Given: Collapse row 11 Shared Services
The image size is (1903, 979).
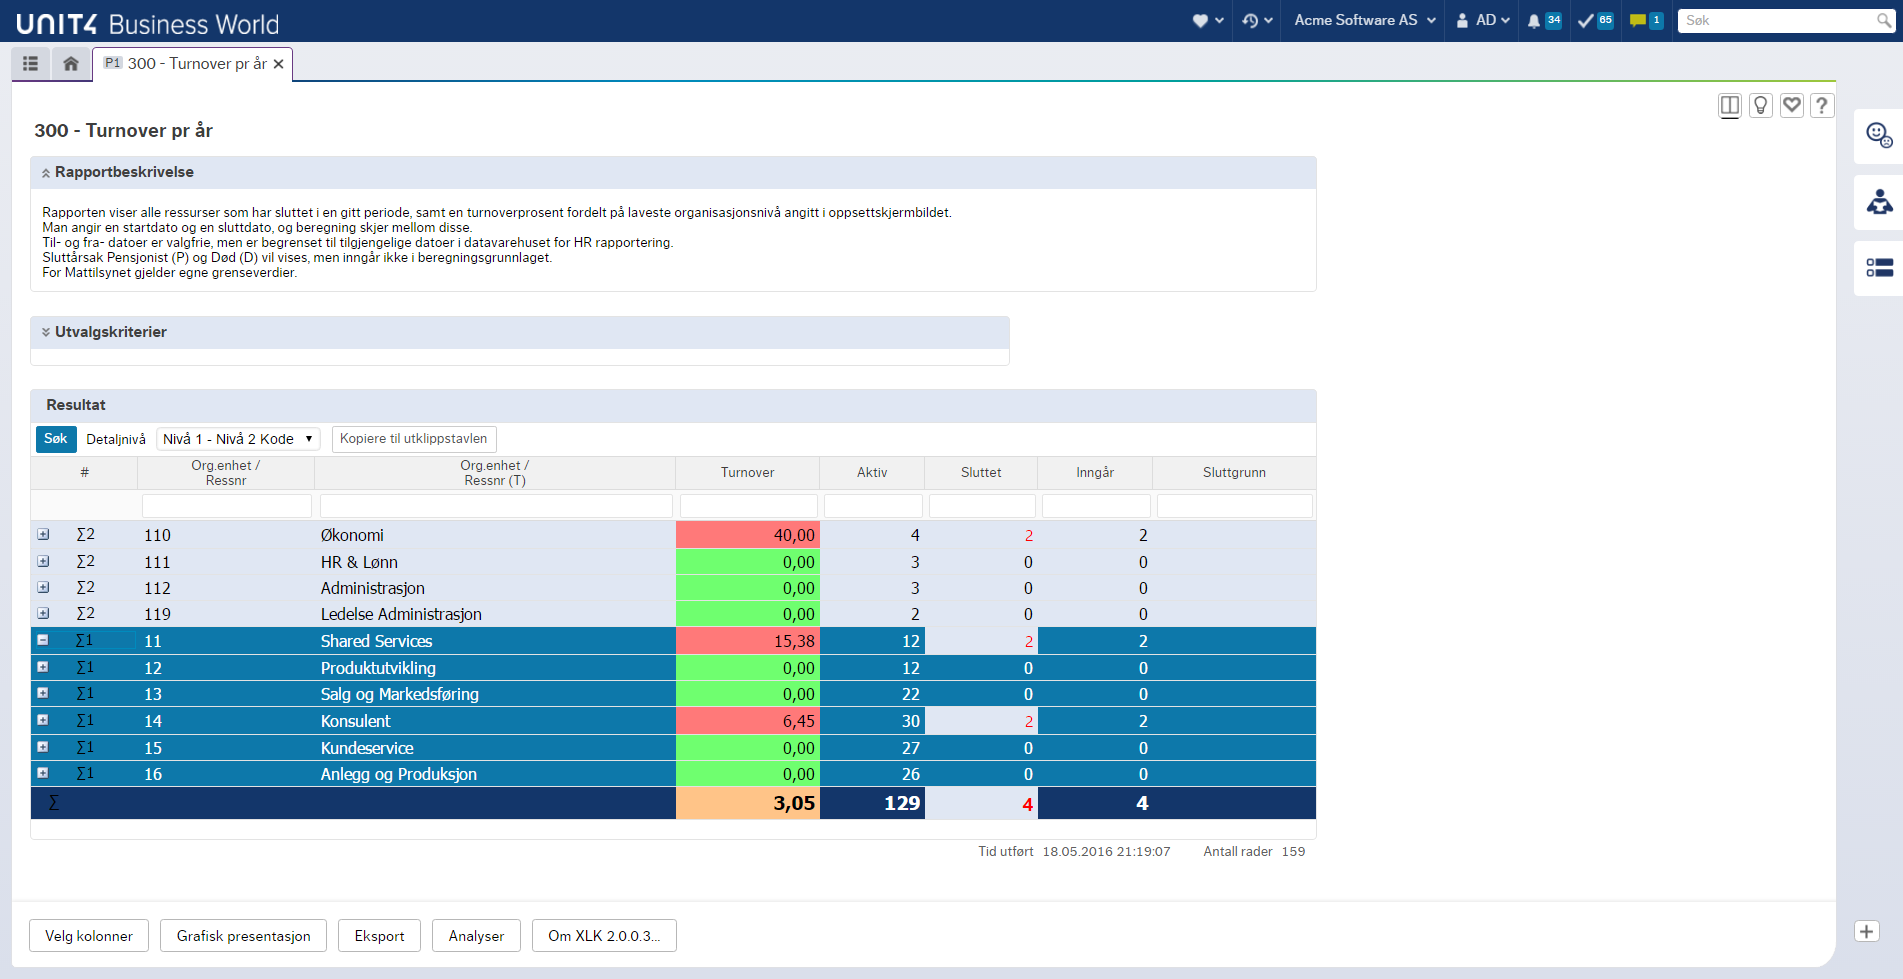Looking at the screenshot, I should coord(43,640).
